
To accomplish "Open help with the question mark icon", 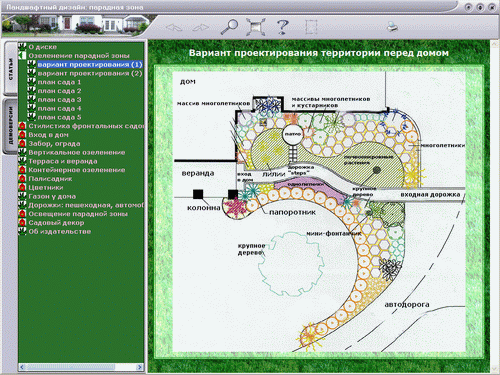I will click(x=282, y=27).
